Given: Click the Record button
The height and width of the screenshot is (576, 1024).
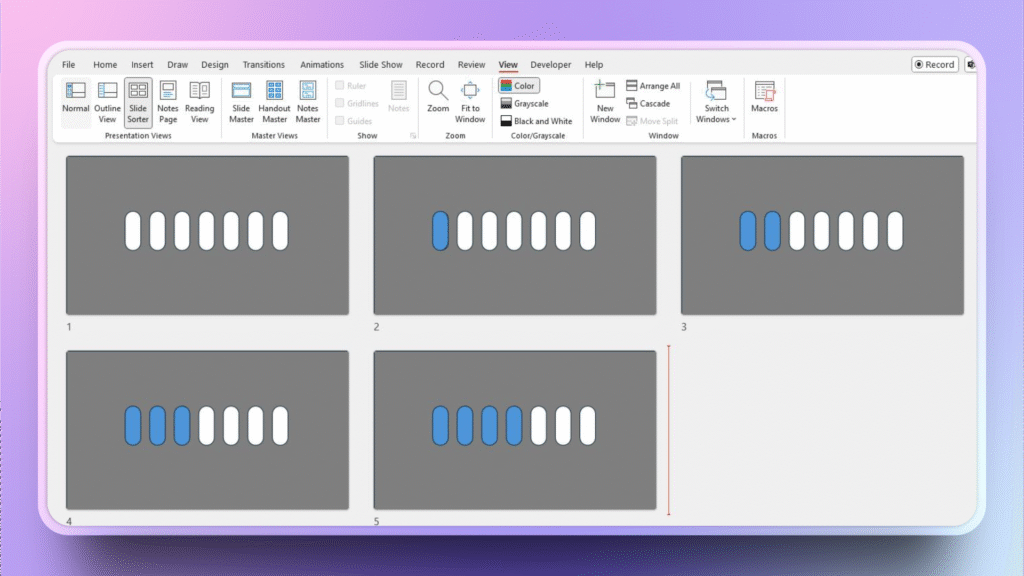Looking at the screenshot, I should 934,65.
